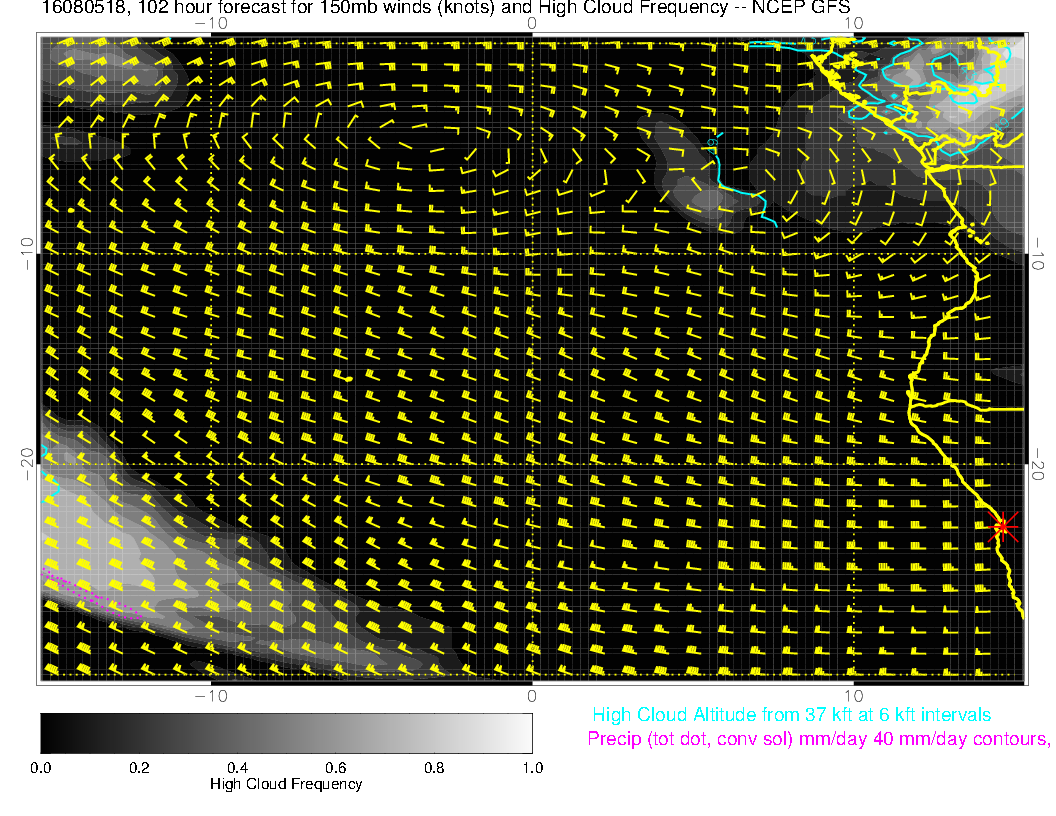
Task: Click the right axis '-10' latitude label
Action: [1038, 253]
